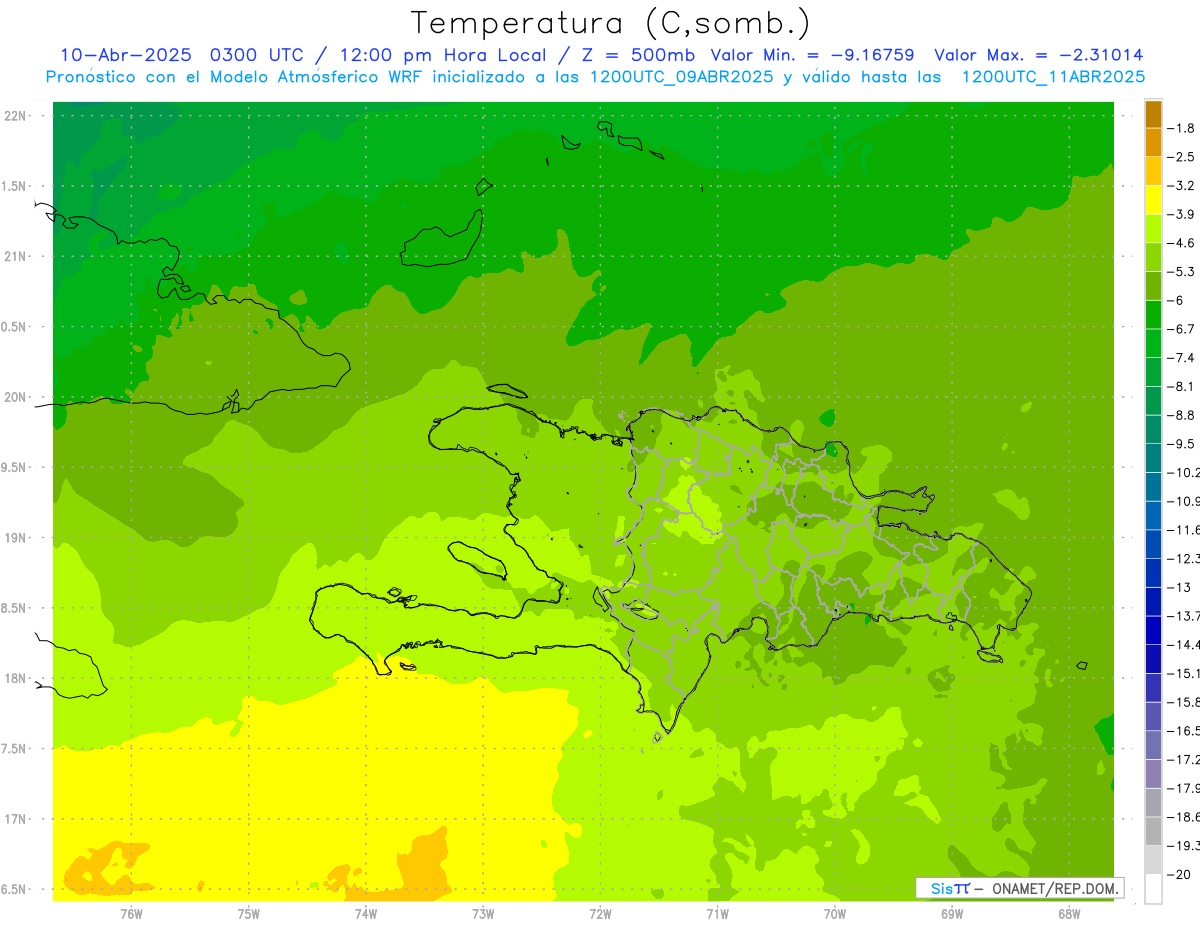
Task: Select the green swatch between -6 and -6.7
Action: click(1153, 315)
